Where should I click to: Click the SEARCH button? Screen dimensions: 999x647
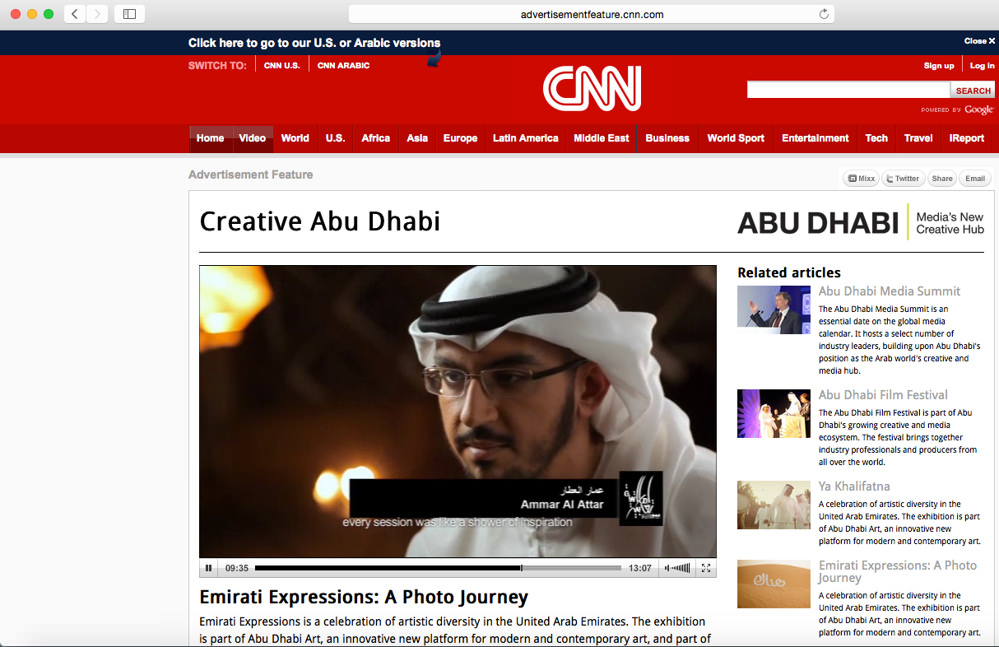coord(973,90)
